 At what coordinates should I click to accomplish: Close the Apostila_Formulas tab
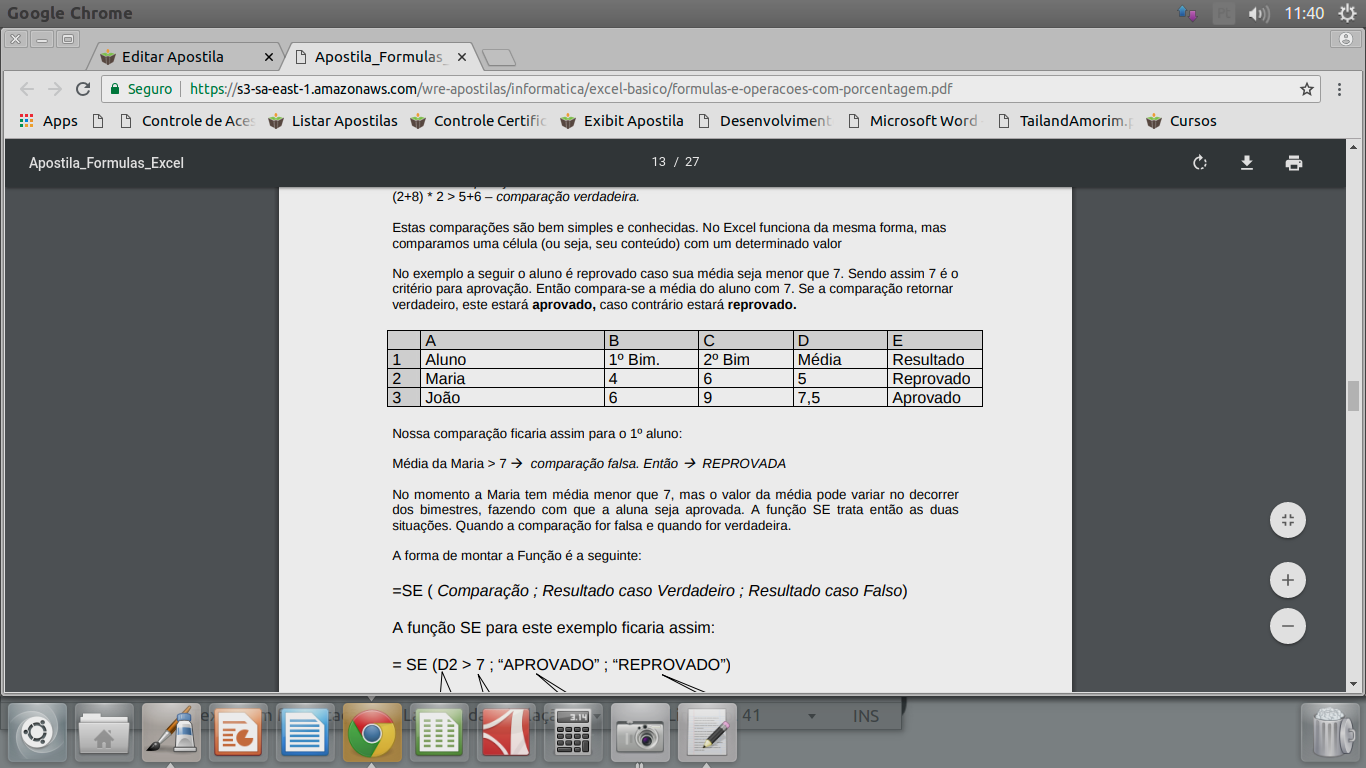463,57
